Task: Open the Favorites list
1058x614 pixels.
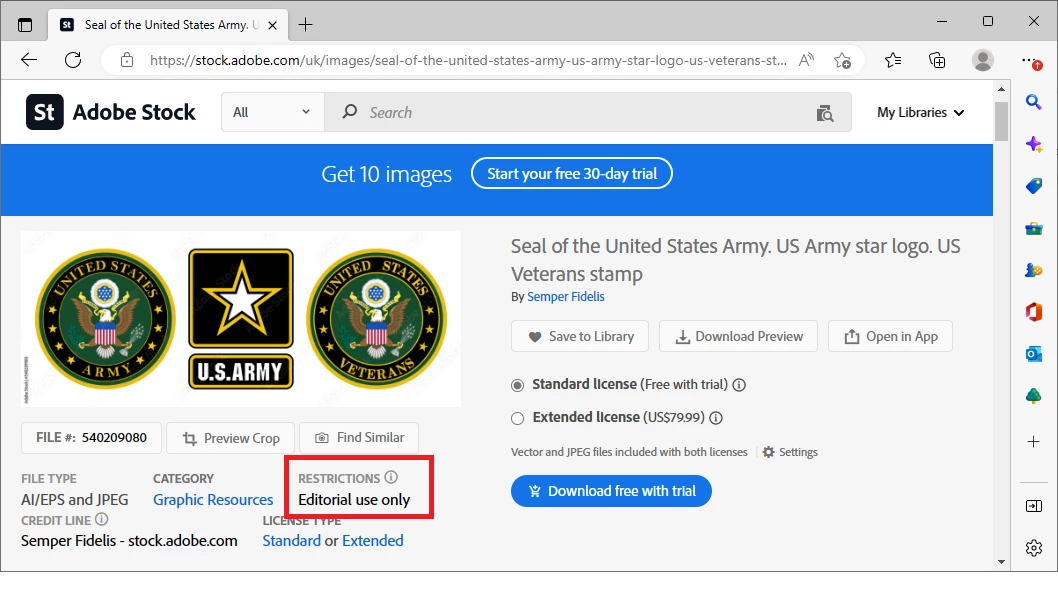Action: click(x=893, y=60)
